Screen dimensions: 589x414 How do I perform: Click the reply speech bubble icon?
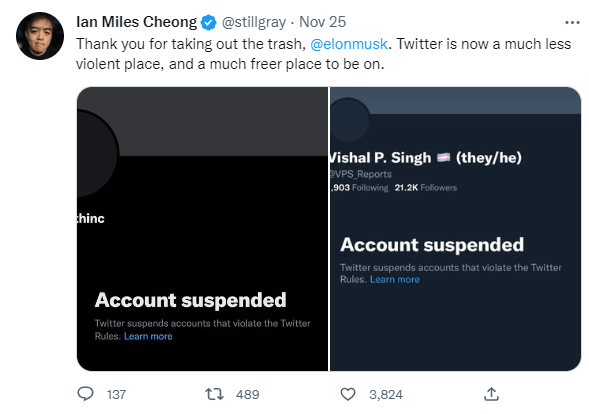coord(85,394)
